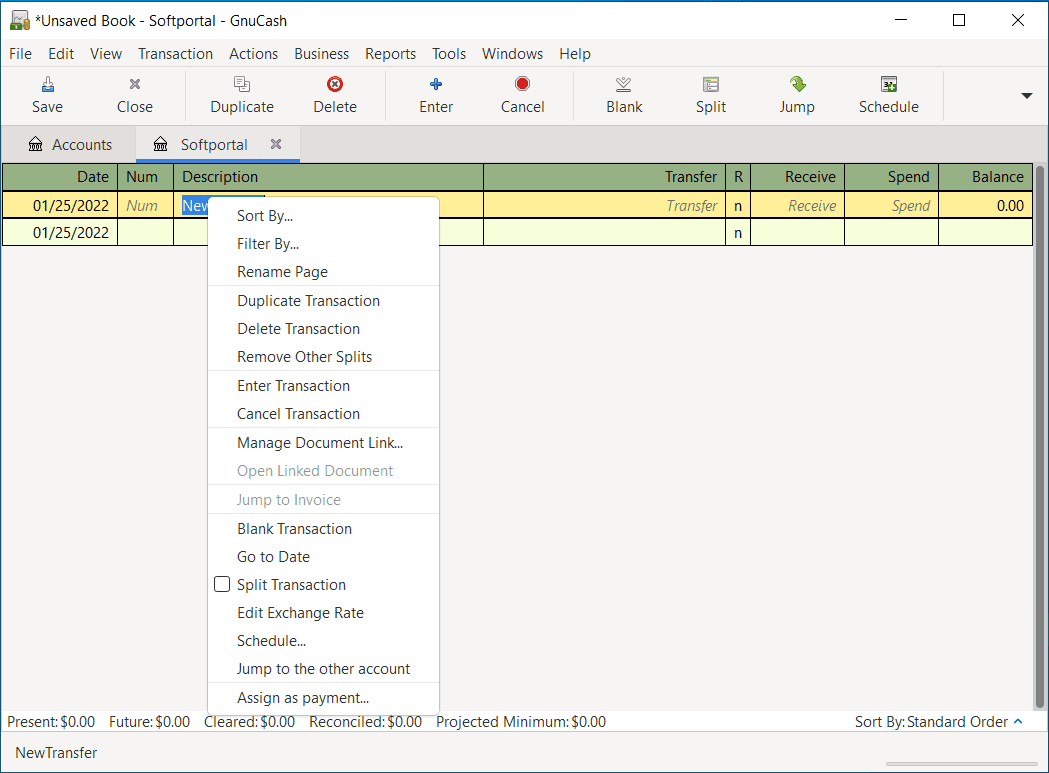Choose Go to Date entry
Screen dimensions: 1049x773
tap(323, 557)
